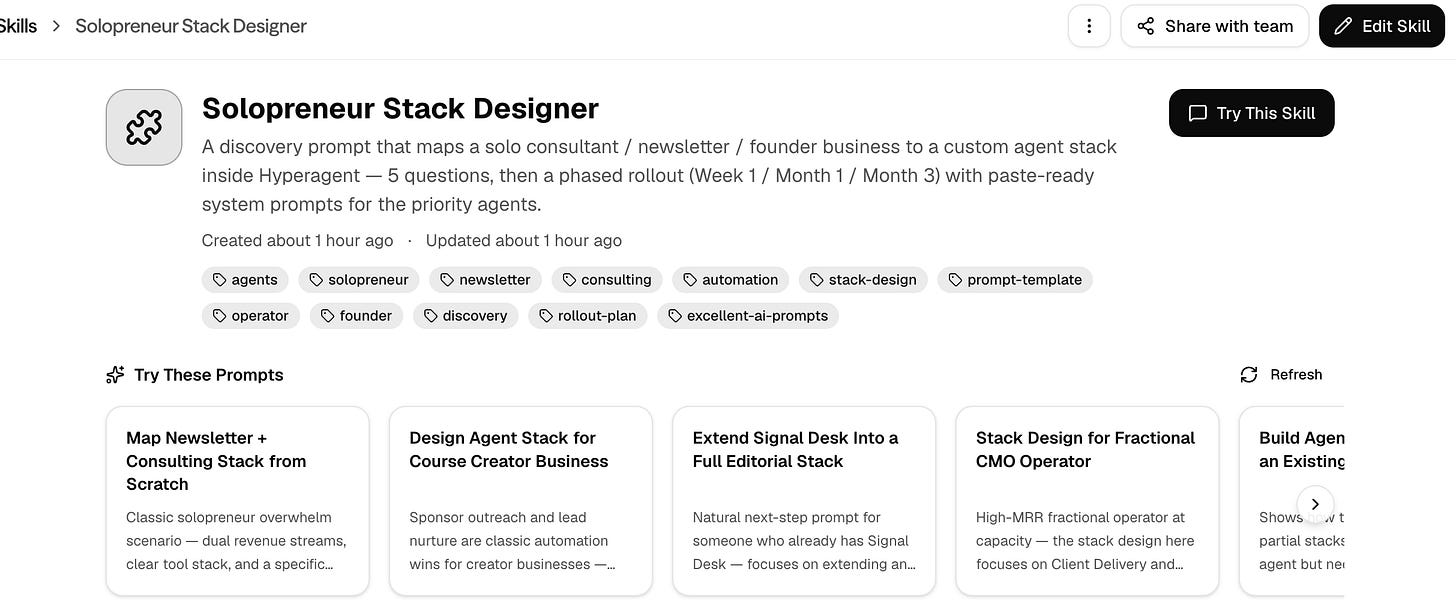
Task: Select the excellent-ai-prompts tag
Action: [x=748, y=316]
